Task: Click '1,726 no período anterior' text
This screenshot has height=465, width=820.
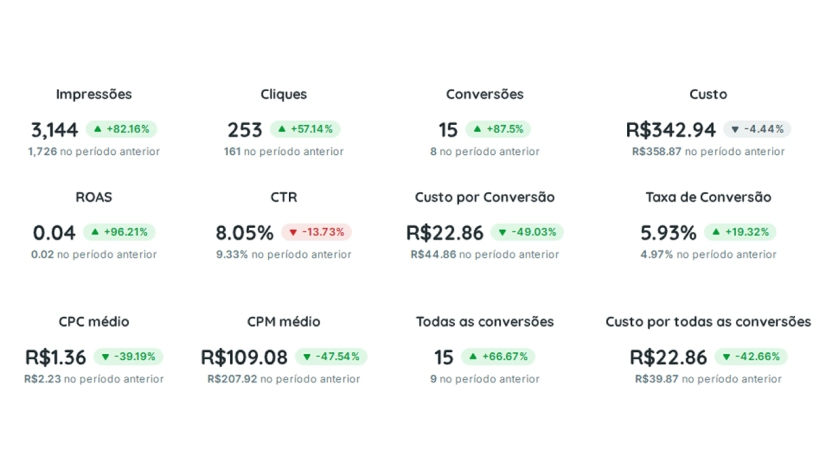Action: (94, 152)
